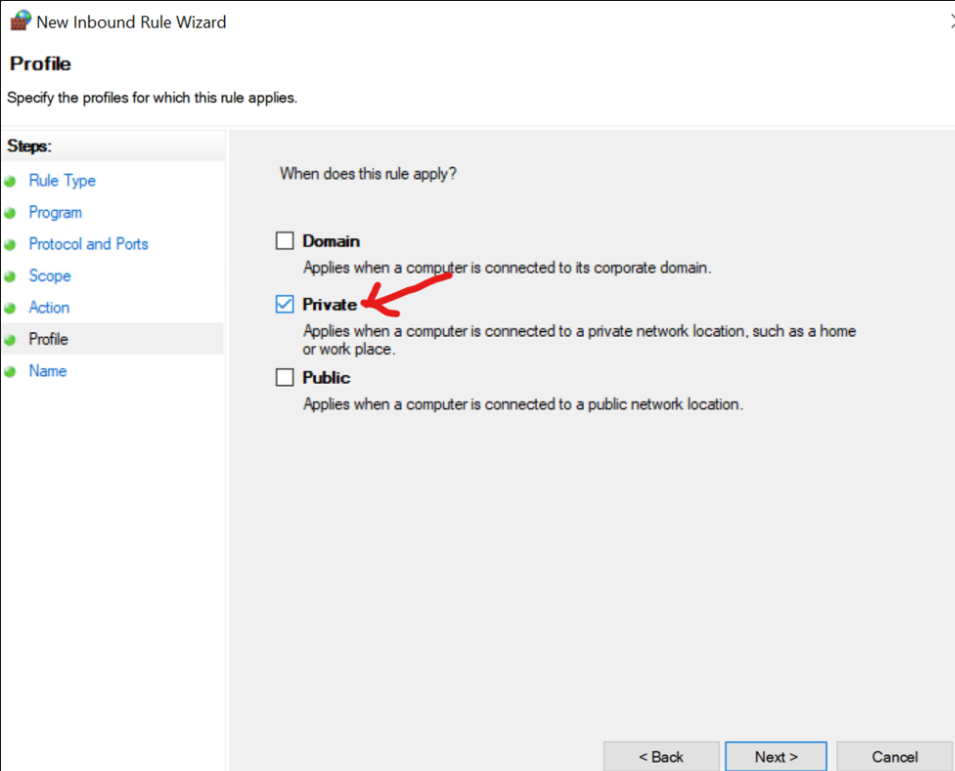Image resolution: width=955 pixels, height=771 pixels.
Task: Click green bullet beside Action step
Action: 10,308
